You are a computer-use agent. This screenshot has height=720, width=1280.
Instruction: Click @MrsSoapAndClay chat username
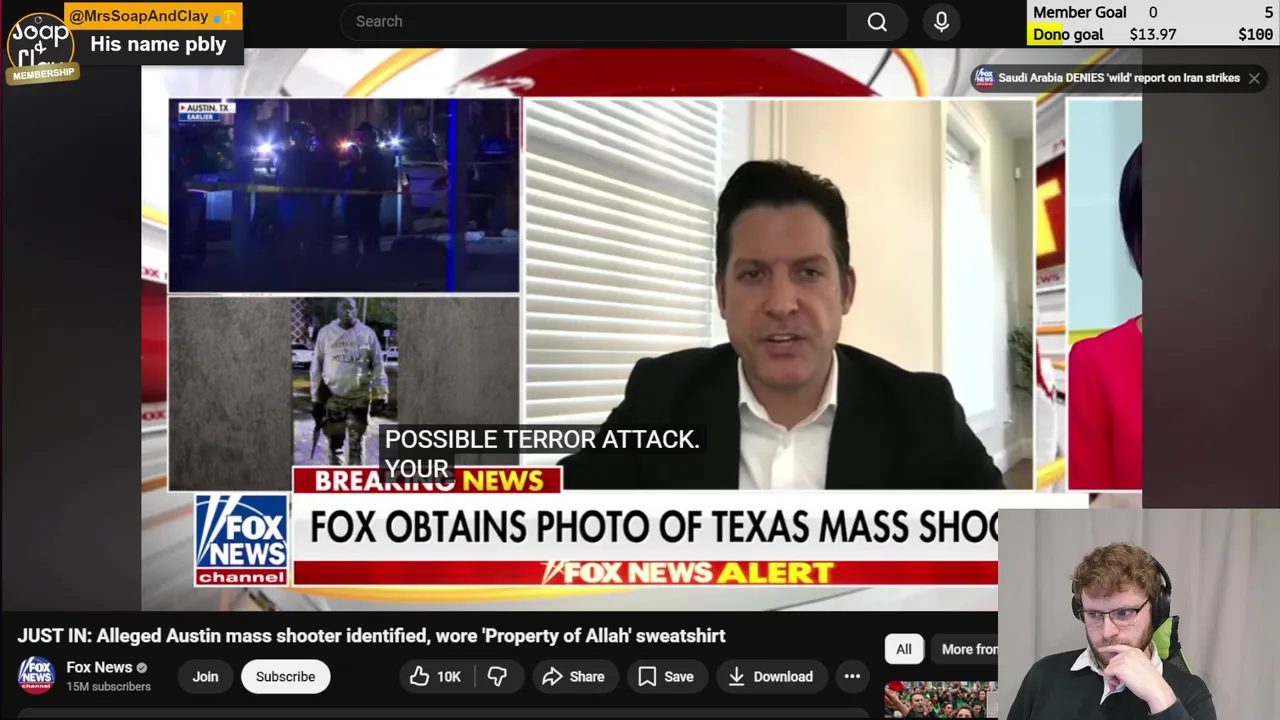pyautogui.click(x=138, y=16)
